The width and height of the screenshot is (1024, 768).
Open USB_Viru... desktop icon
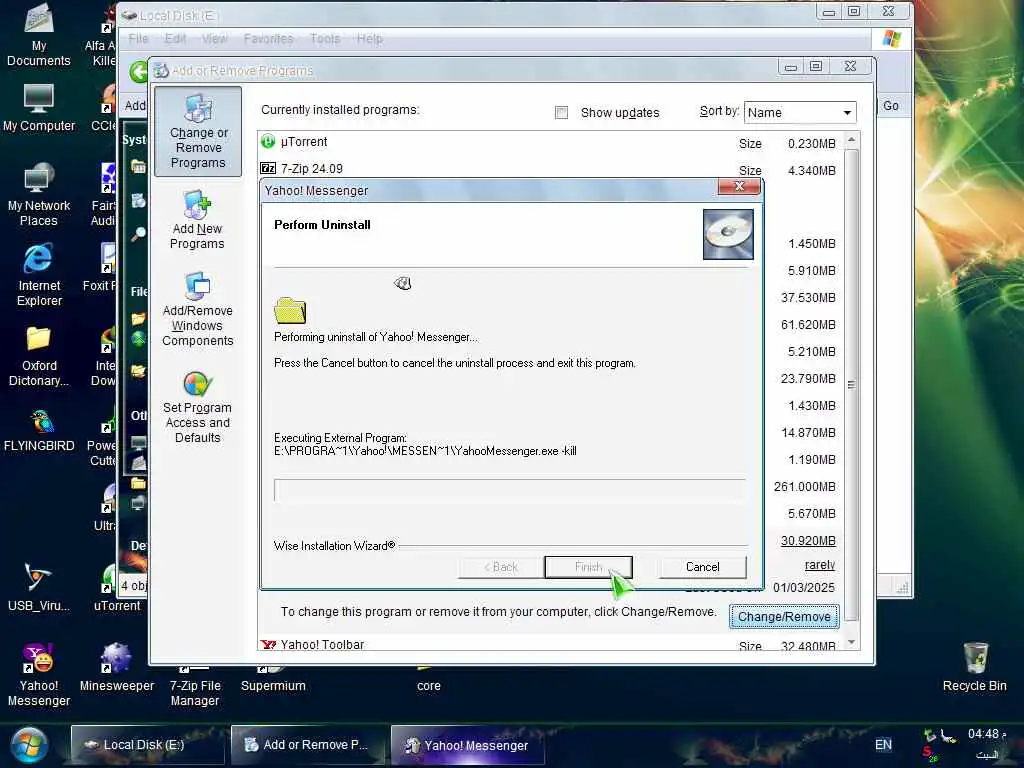[x=39, y=586]
